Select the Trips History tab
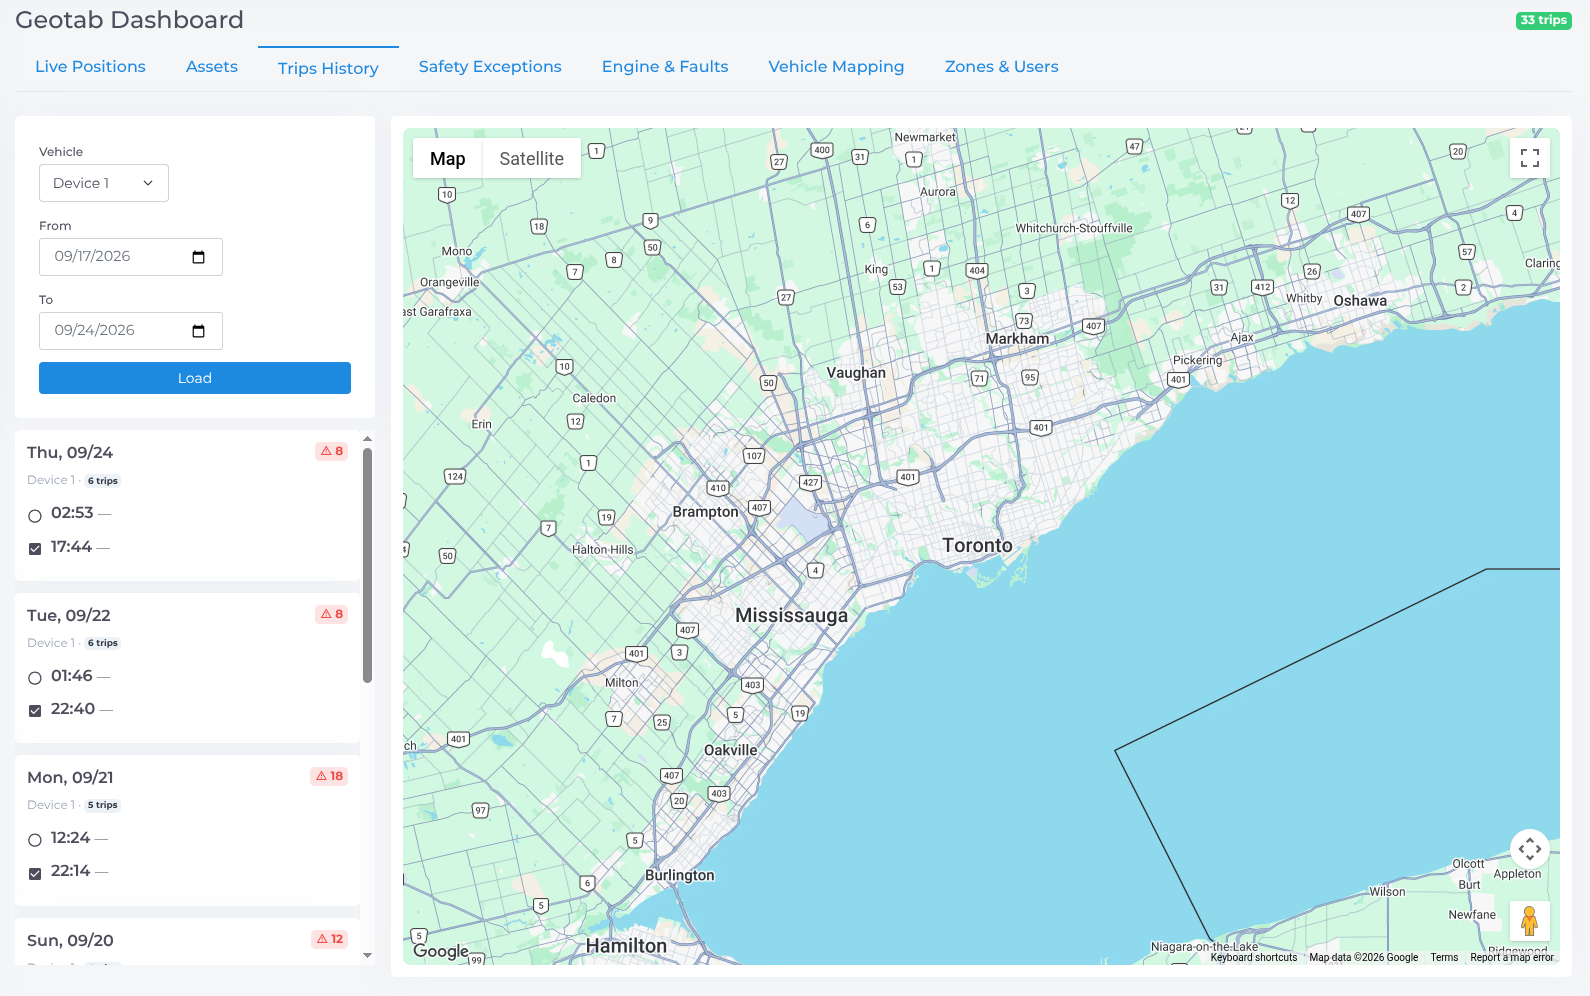This screenshot has height=996, width=1590. pos(328,68)
